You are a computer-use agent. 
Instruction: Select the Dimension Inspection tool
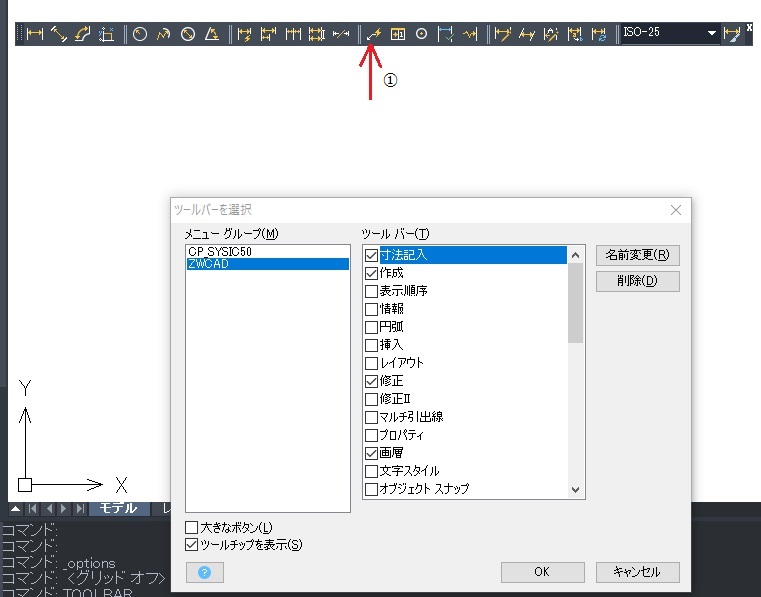click(x=445, y=34)
